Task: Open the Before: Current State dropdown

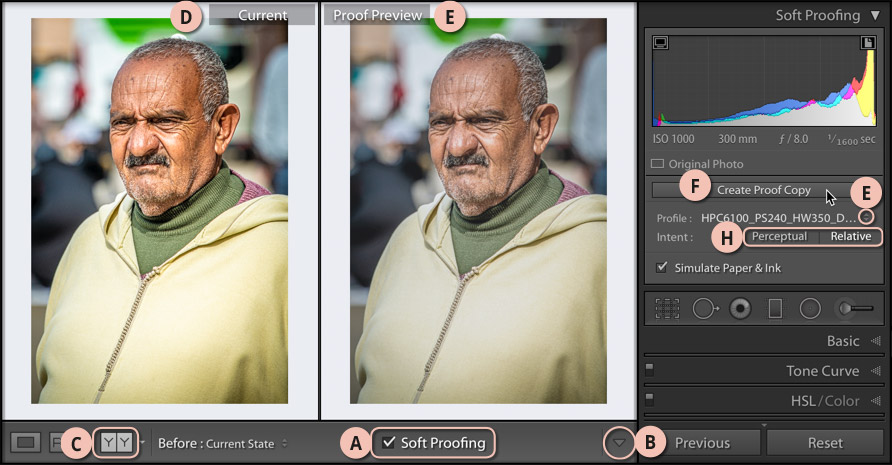Action: 223,443
